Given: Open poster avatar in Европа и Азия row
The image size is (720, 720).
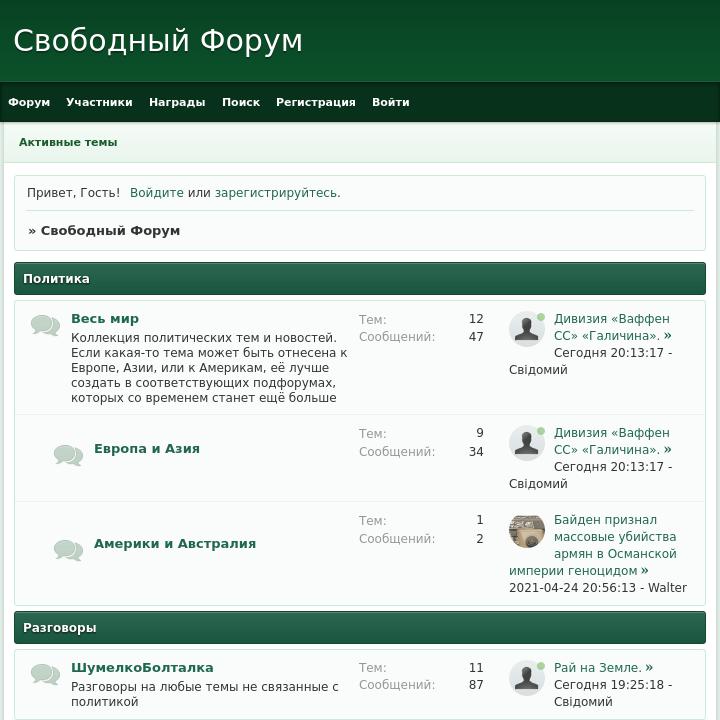Looking at the screenshot, I should (x=527, y=443).
